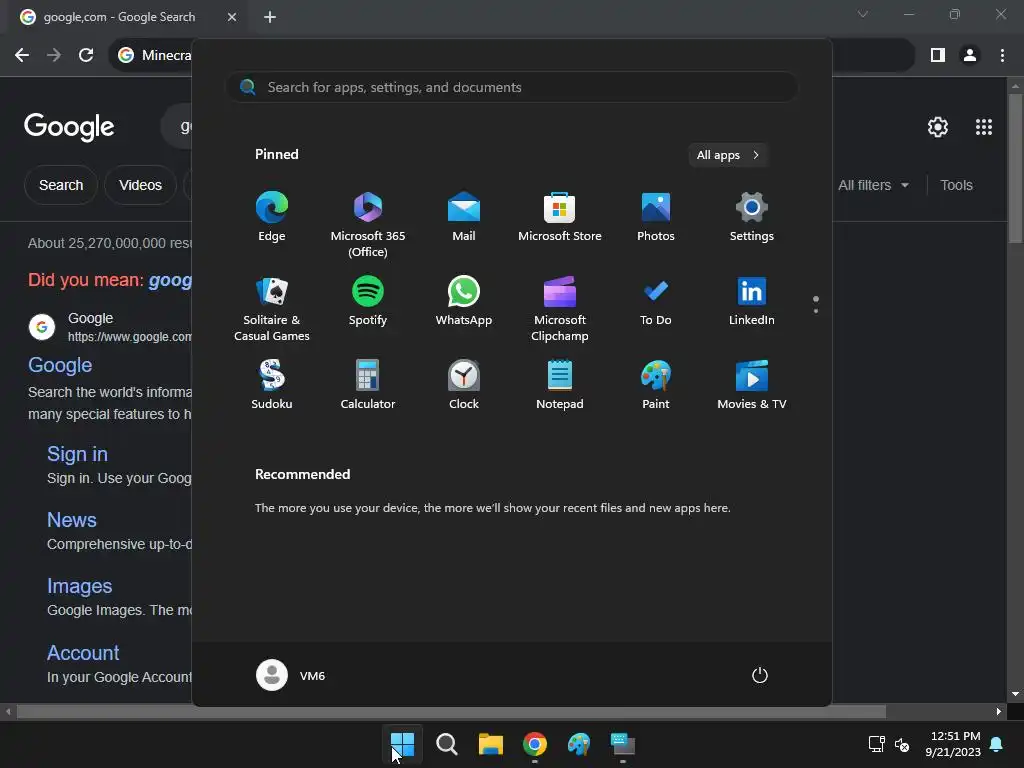Launch Microsoft Clipchamp
The image size is (1024, 768).
click(560, 308)
